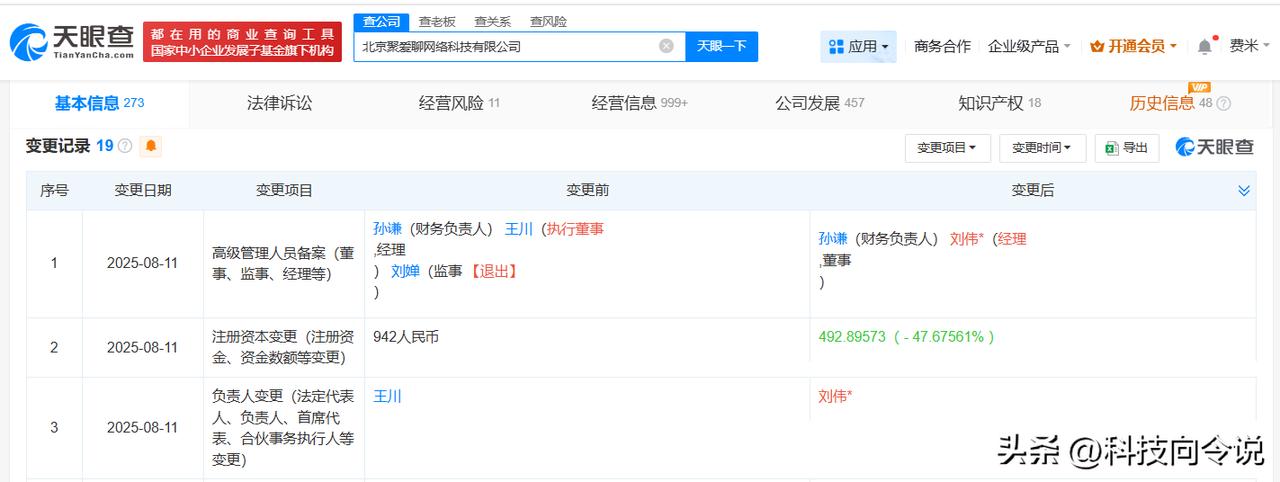
Task: Open the 变更项目 filter dropdown
Action: pyautogui.click(x=947, y=148)
